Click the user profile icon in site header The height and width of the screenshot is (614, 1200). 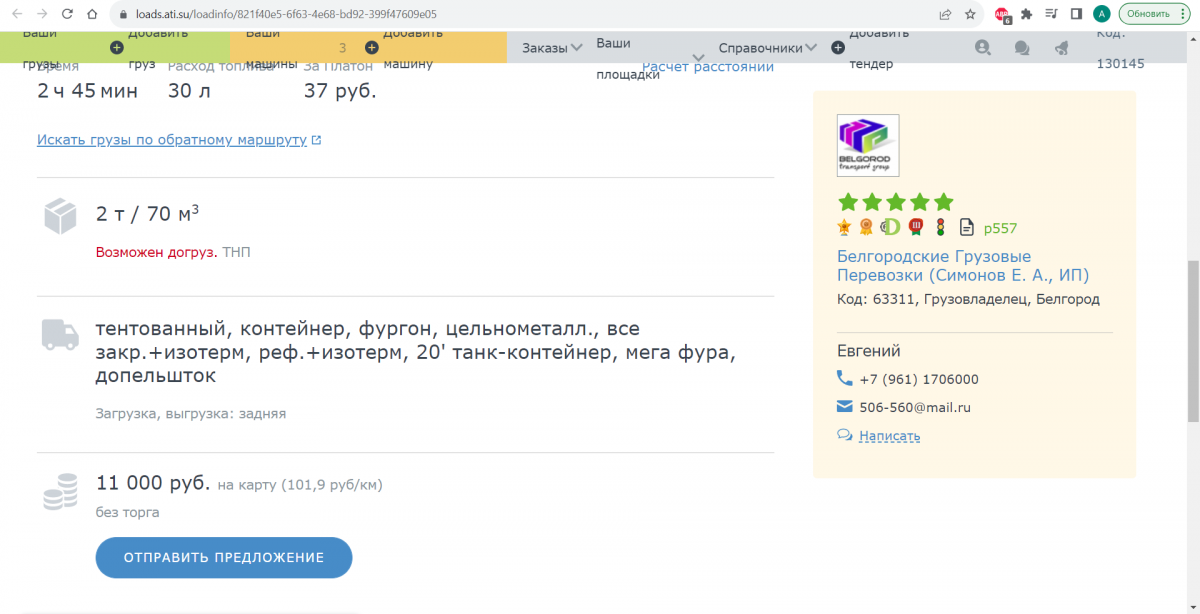(982, 48)
